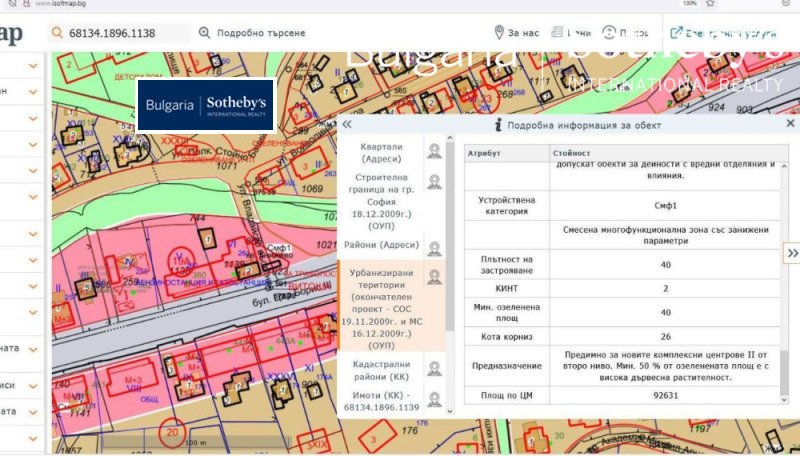Click the search magnifier icon beside the parcel number
The width and height of the screenshot is (800, 456).
point(57,34)
